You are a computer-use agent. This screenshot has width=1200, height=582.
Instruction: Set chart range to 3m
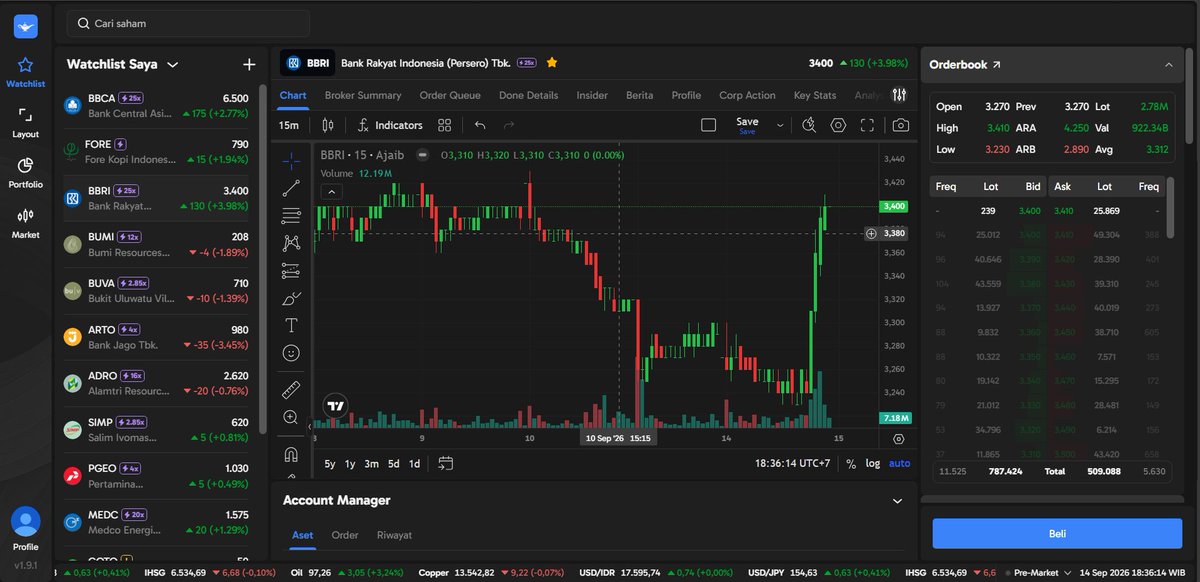pos(371,463)
